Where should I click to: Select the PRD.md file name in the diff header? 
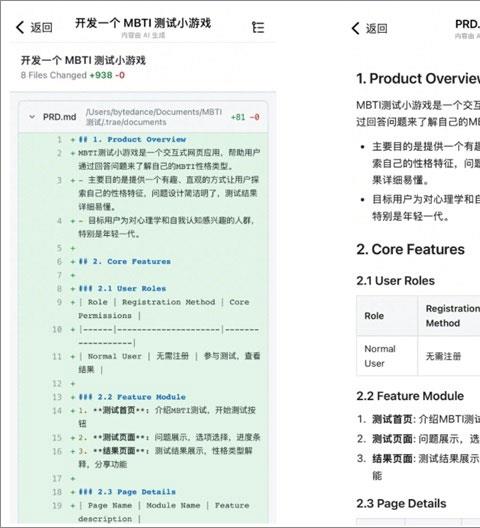pyautogui.click(x=59, y=117)
